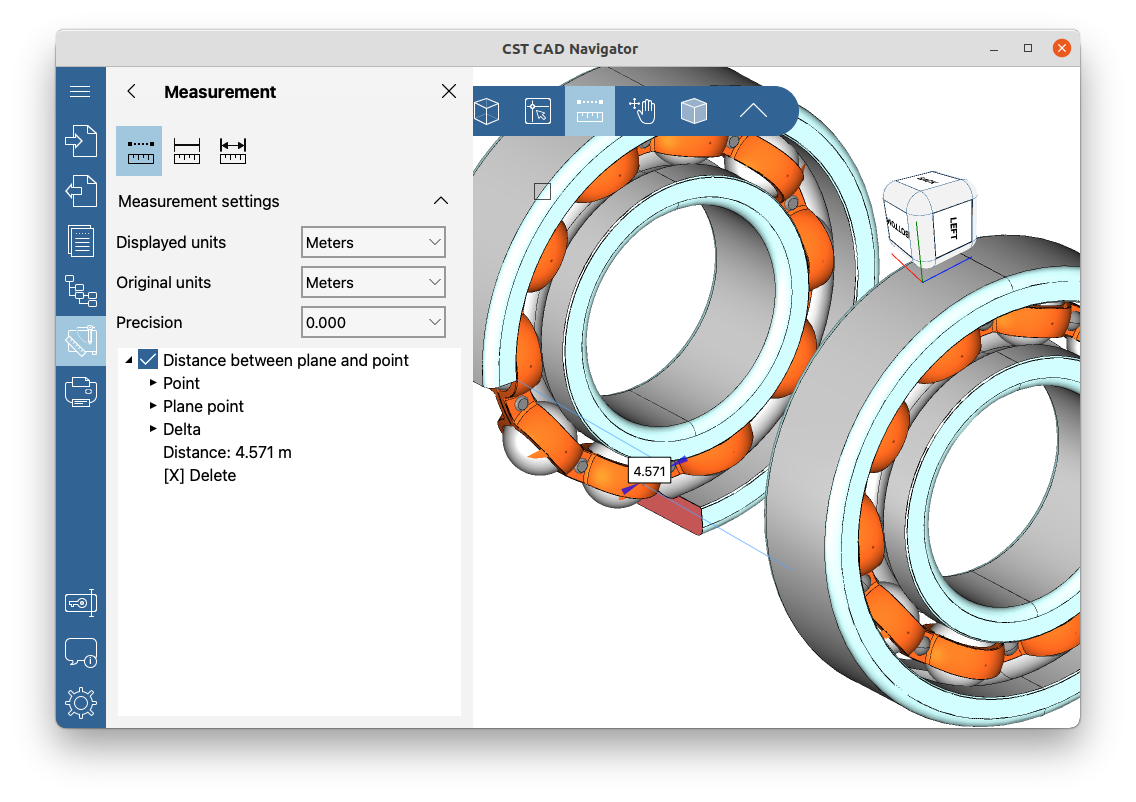Open the model structure tree icon
This screenshot has width=1136, height=802.
click(x=80, y=291)
